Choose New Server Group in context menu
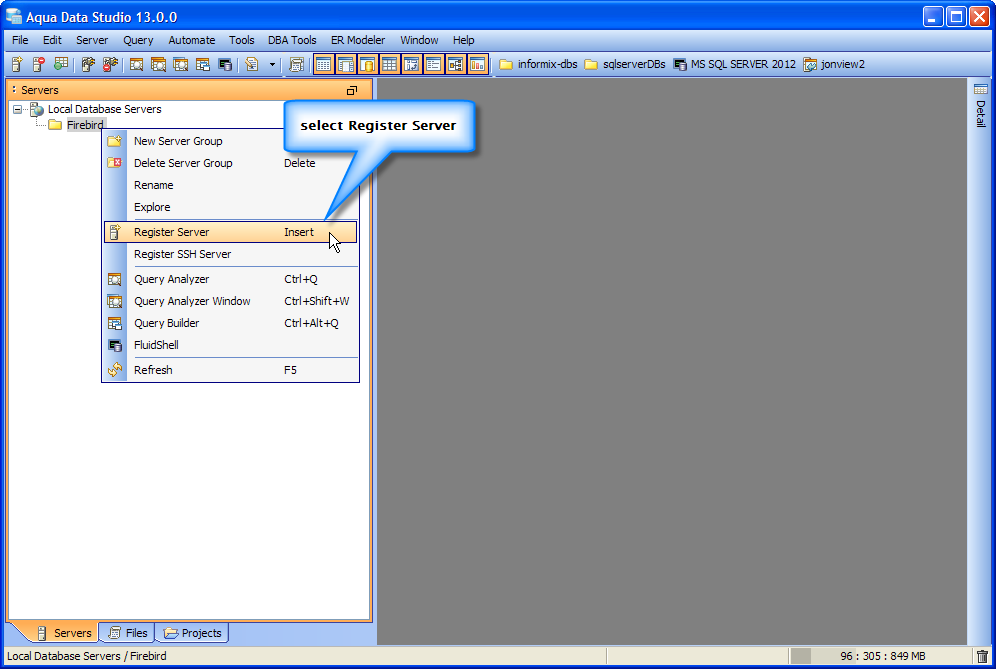This screenshot has width=996, height=669. point(230,141)
